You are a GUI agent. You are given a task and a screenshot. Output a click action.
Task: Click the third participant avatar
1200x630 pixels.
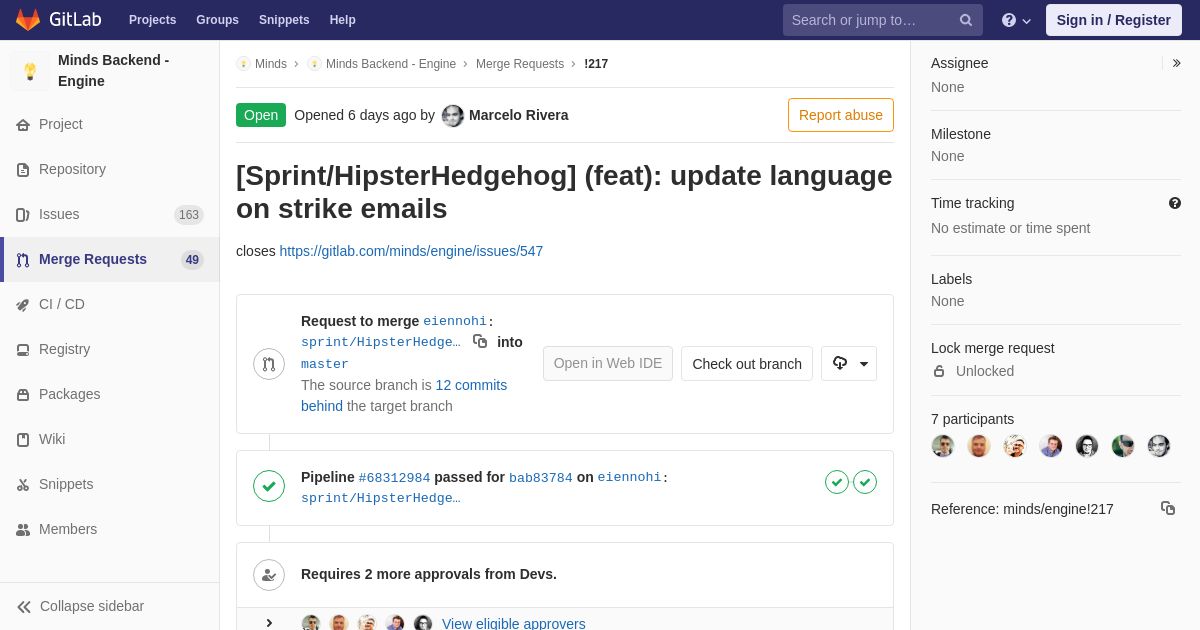(1015, 446)
